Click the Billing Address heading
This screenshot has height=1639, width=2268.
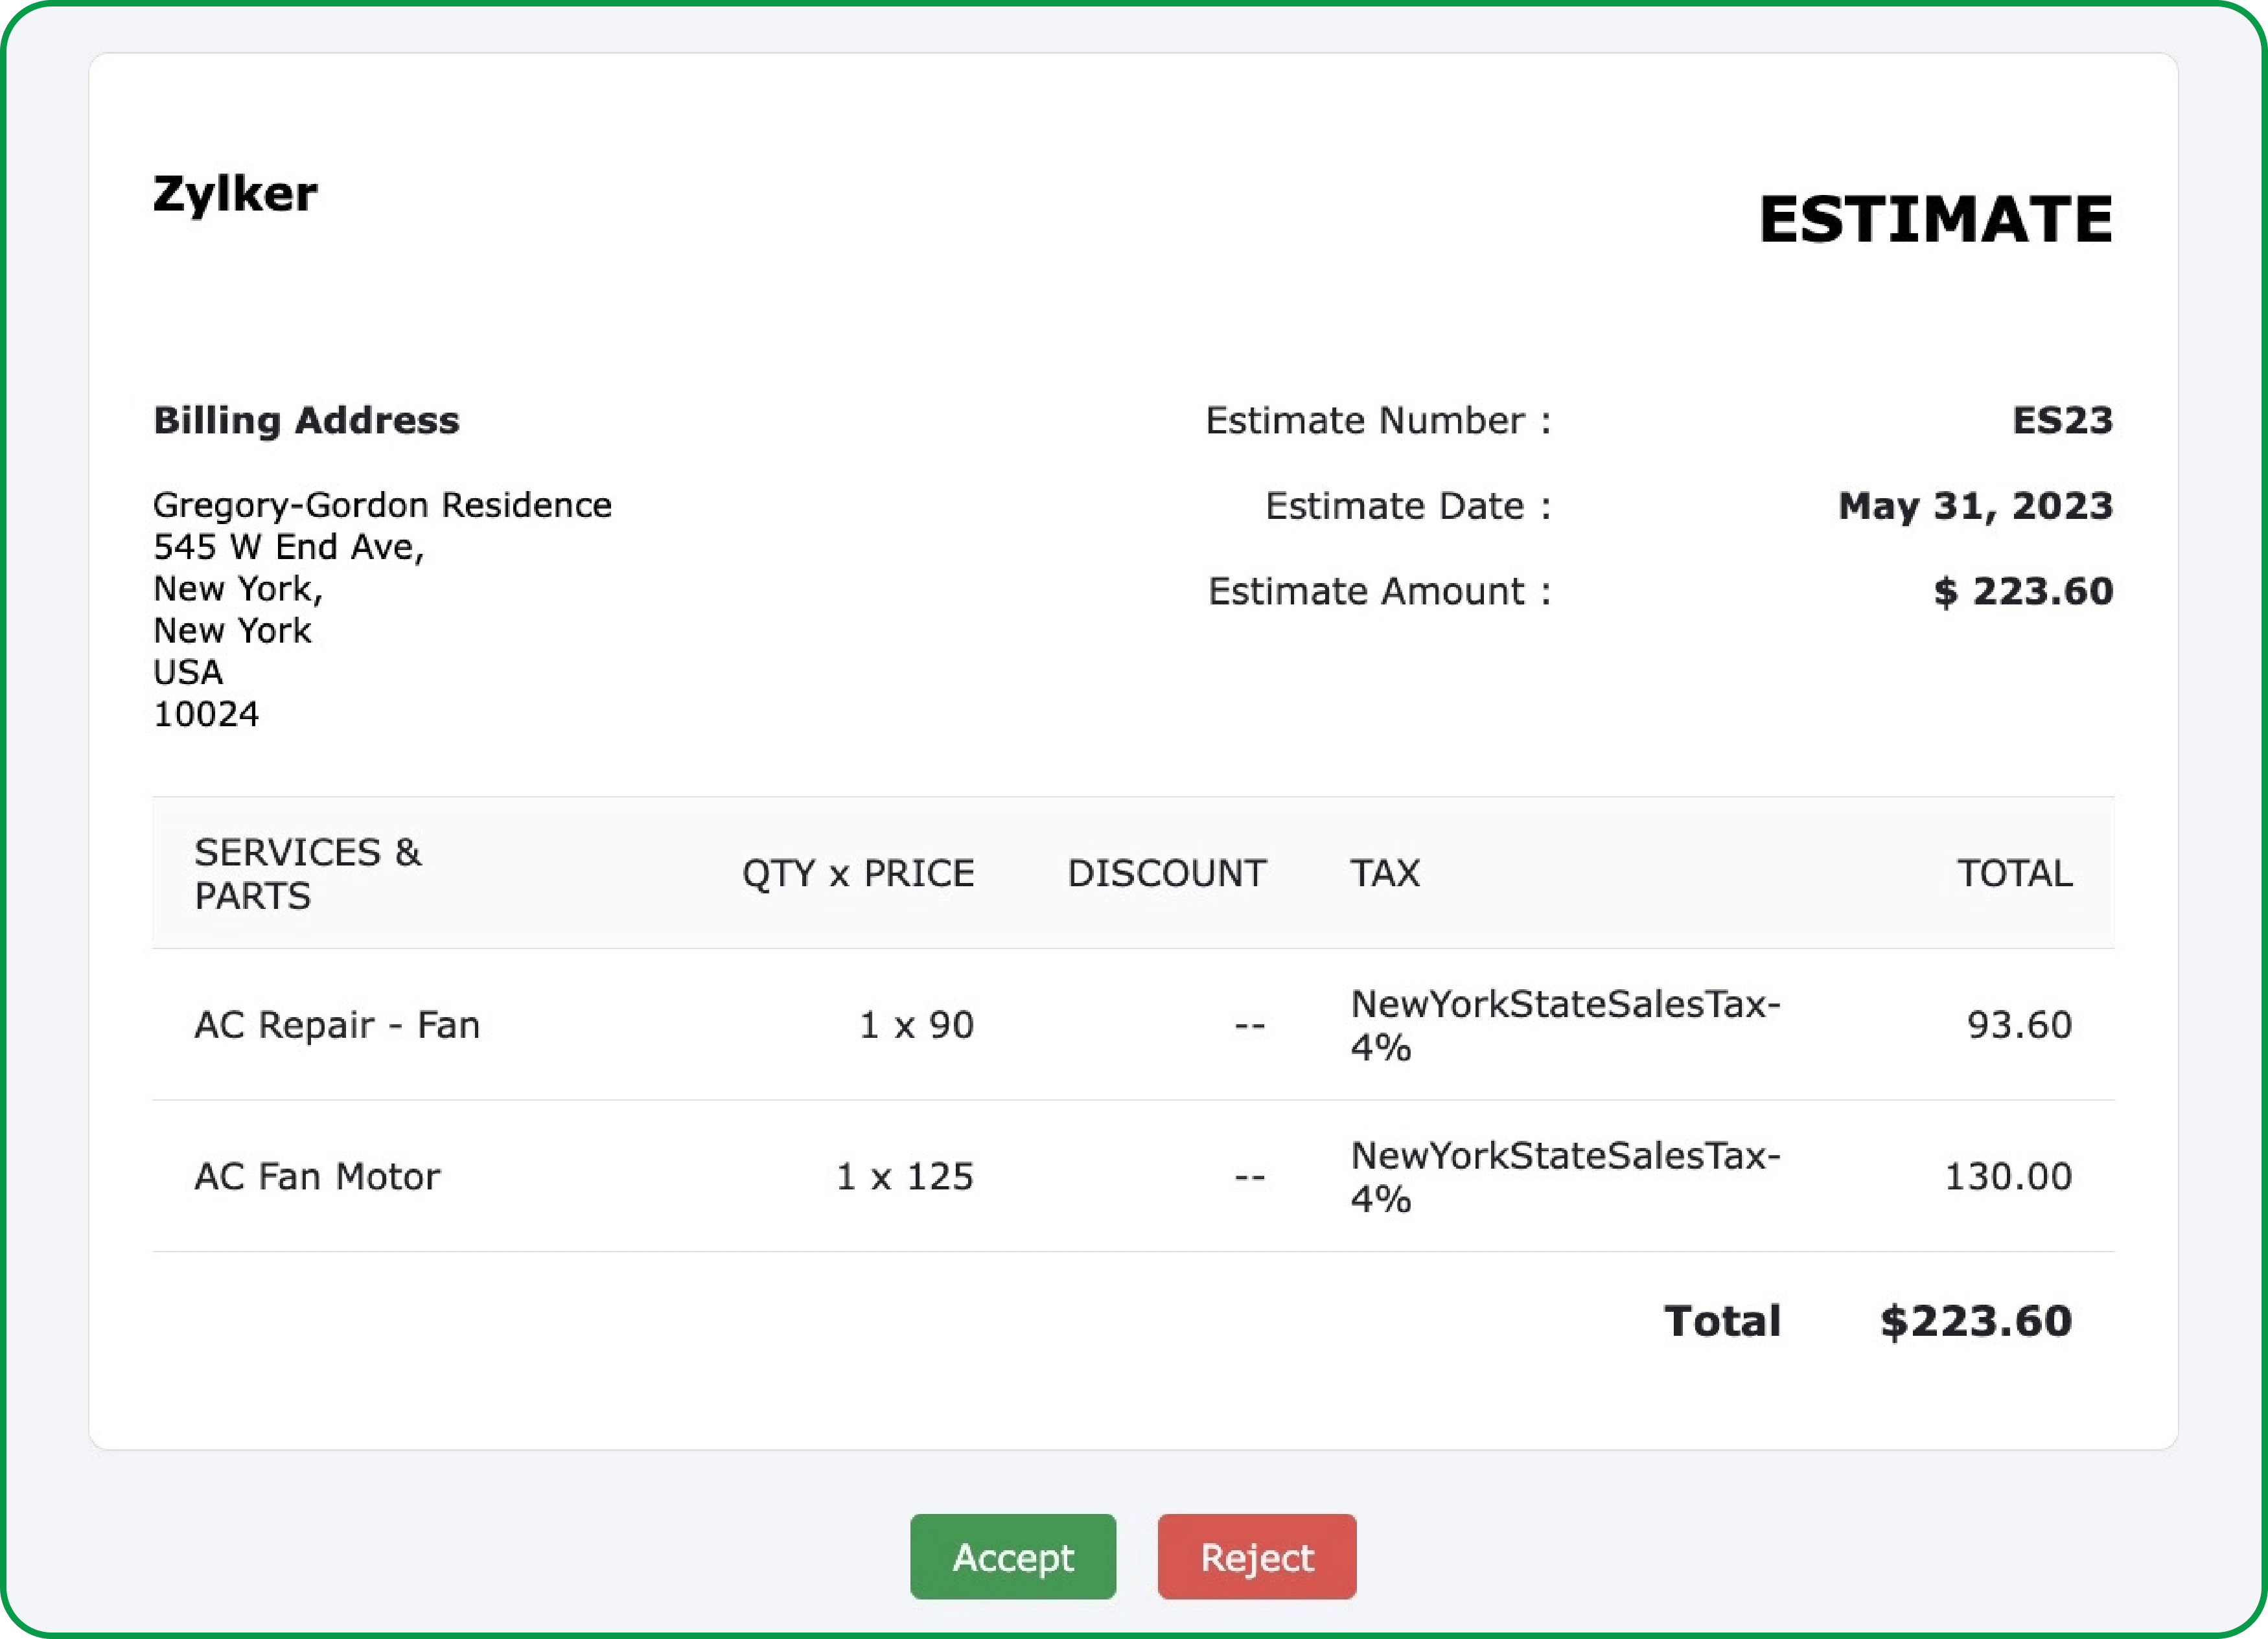pos(306,420)
